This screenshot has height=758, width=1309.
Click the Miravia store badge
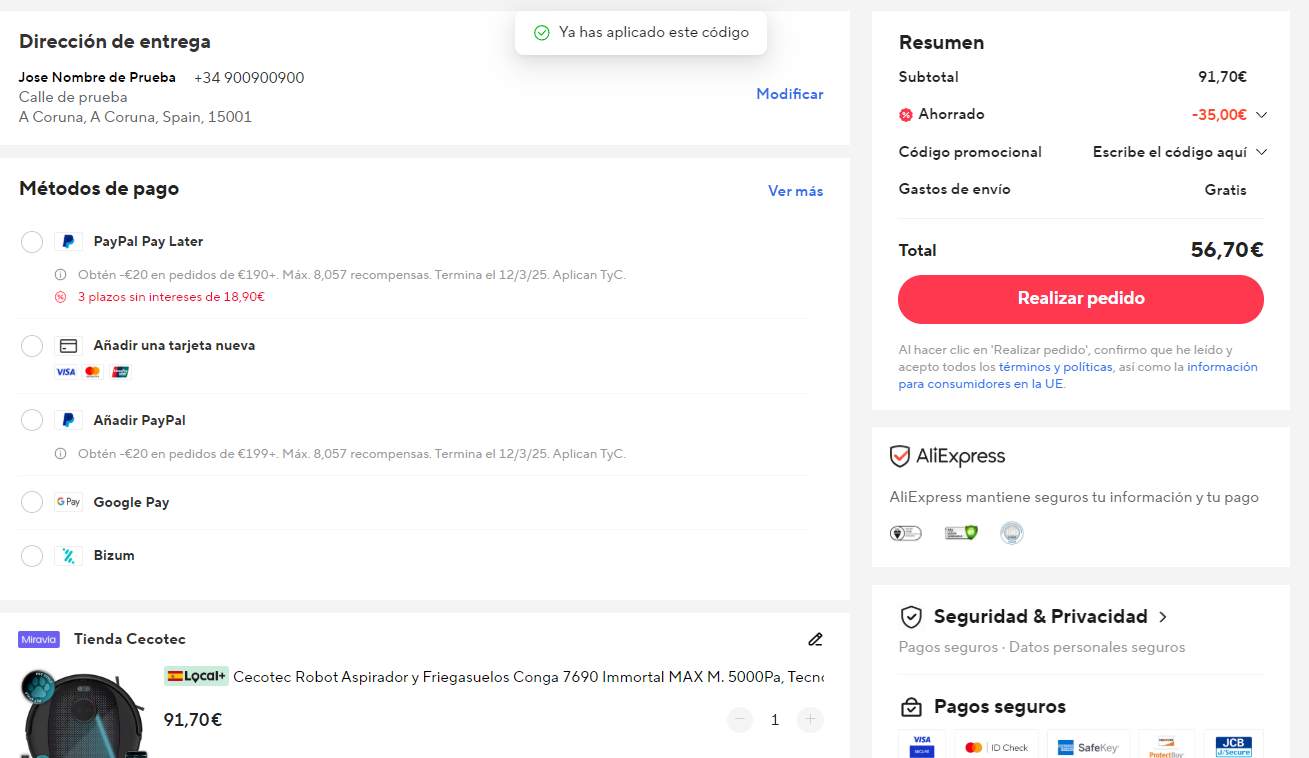point(39,639)
